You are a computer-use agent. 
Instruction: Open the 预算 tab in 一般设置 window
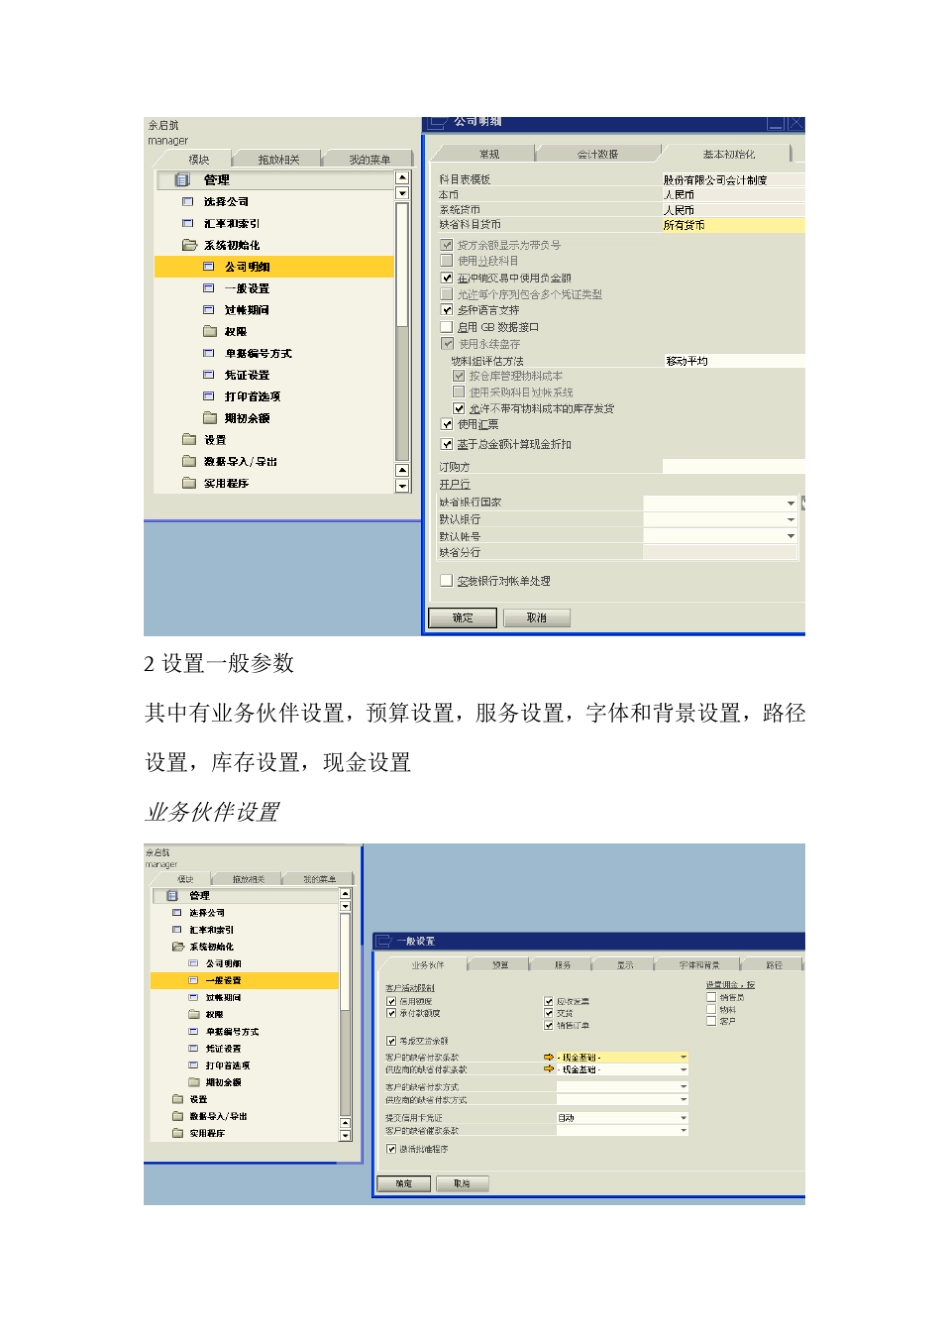(x=500, y=965)
